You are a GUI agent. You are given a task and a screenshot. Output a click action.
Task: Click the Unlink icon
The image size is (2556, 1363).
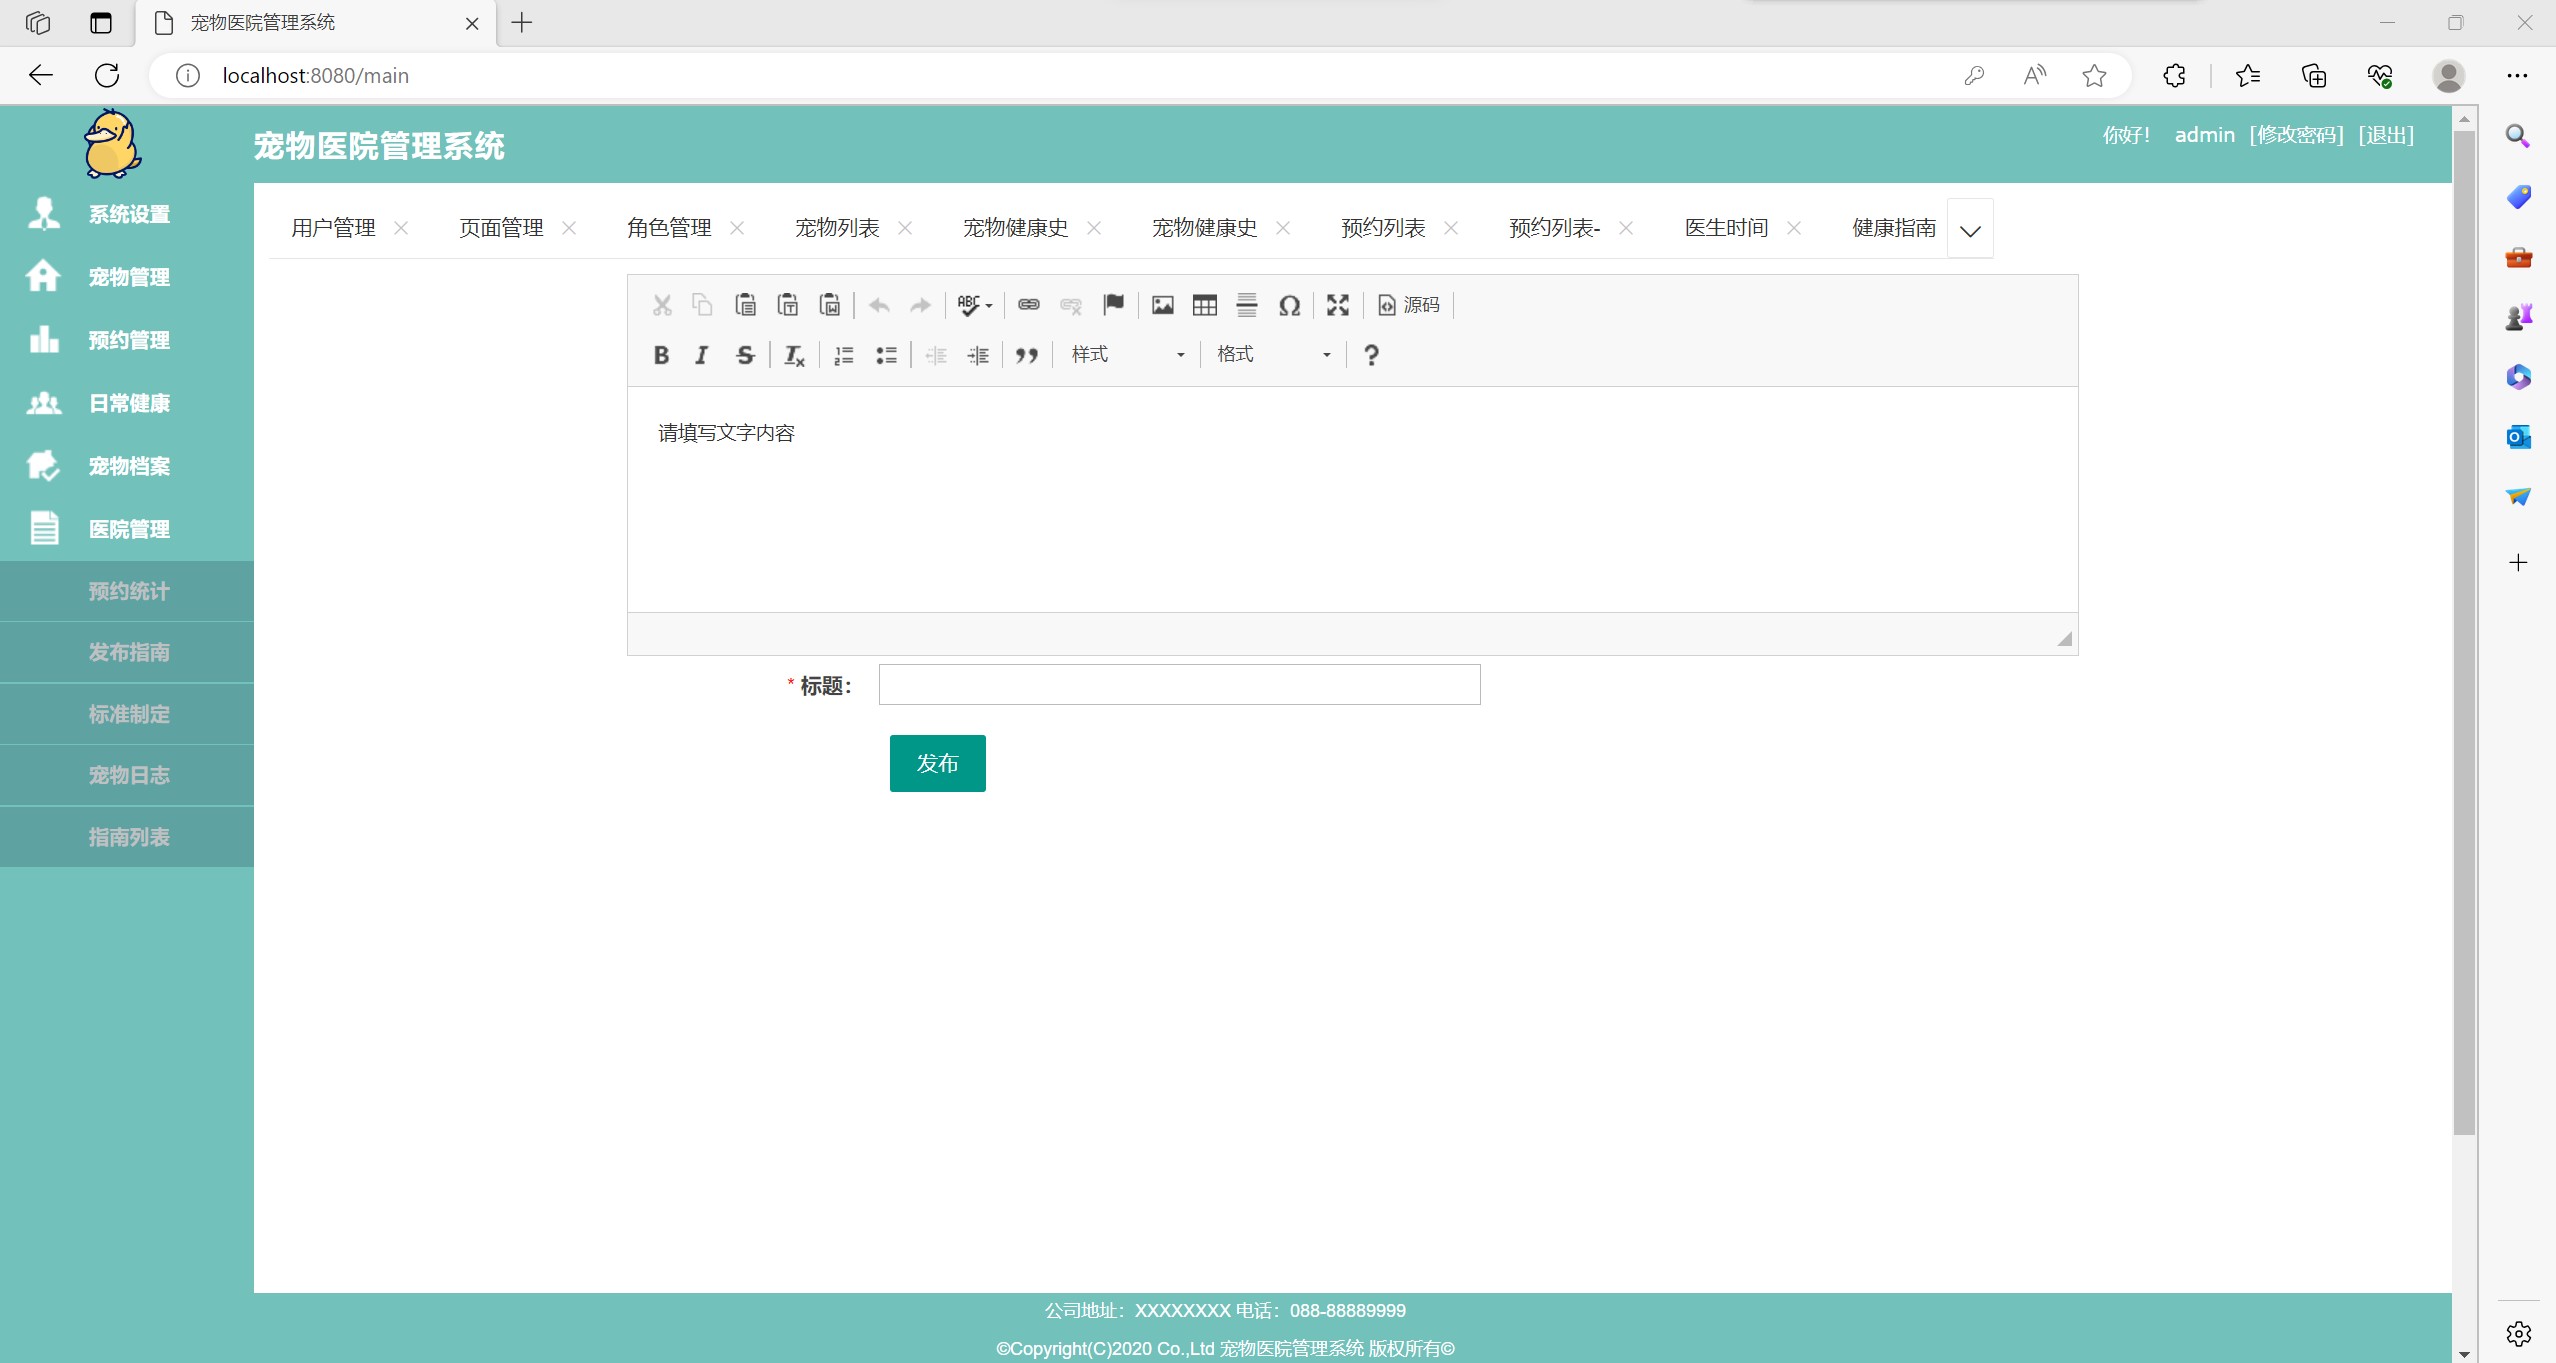click(1071, 305)
